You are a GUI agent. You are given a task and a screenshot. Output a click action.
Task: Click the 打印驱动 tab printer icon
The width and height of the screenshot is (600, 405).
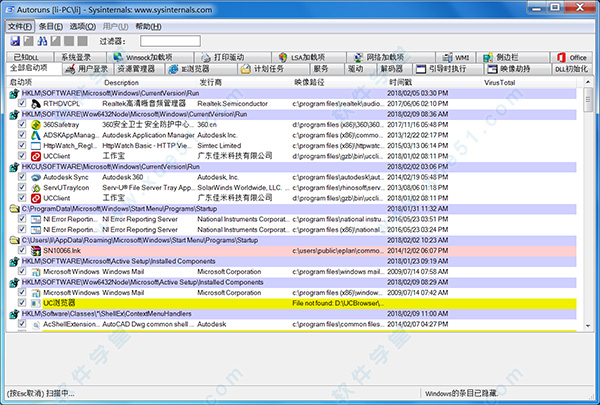point(206,57)
